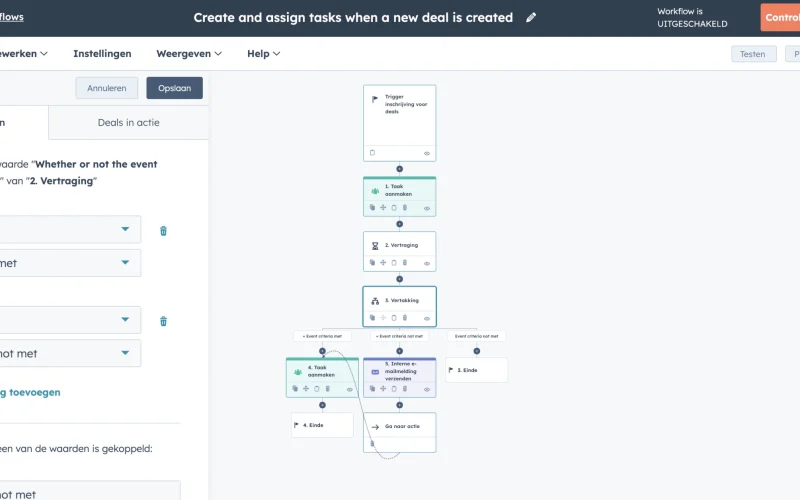Click the clipboard icon on the Trigger card
The image size is (800, 500).
tap(372, 153)
